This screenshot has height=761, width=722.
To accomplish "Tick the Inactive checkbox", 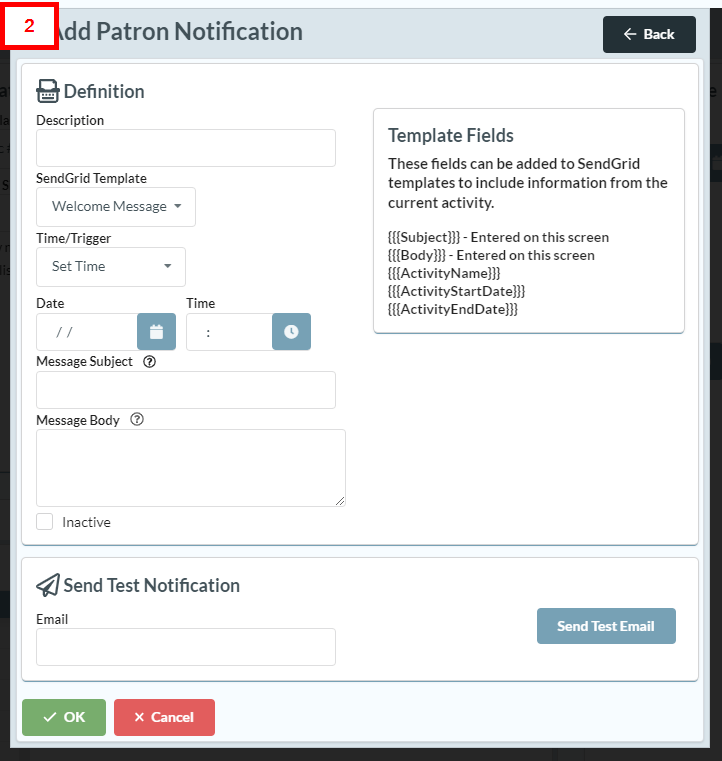I will tap(45, 522).
